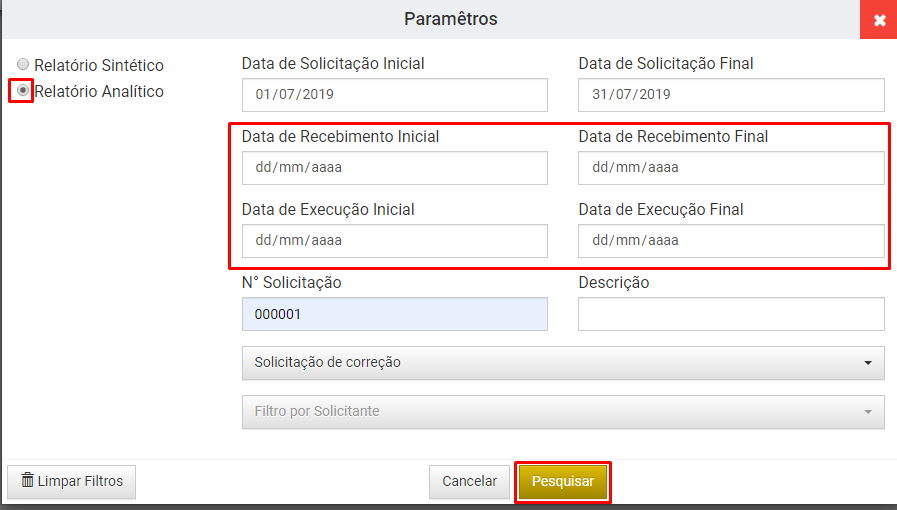
Task: Click the N° Solicitação input field
Action: pos(394,314)
